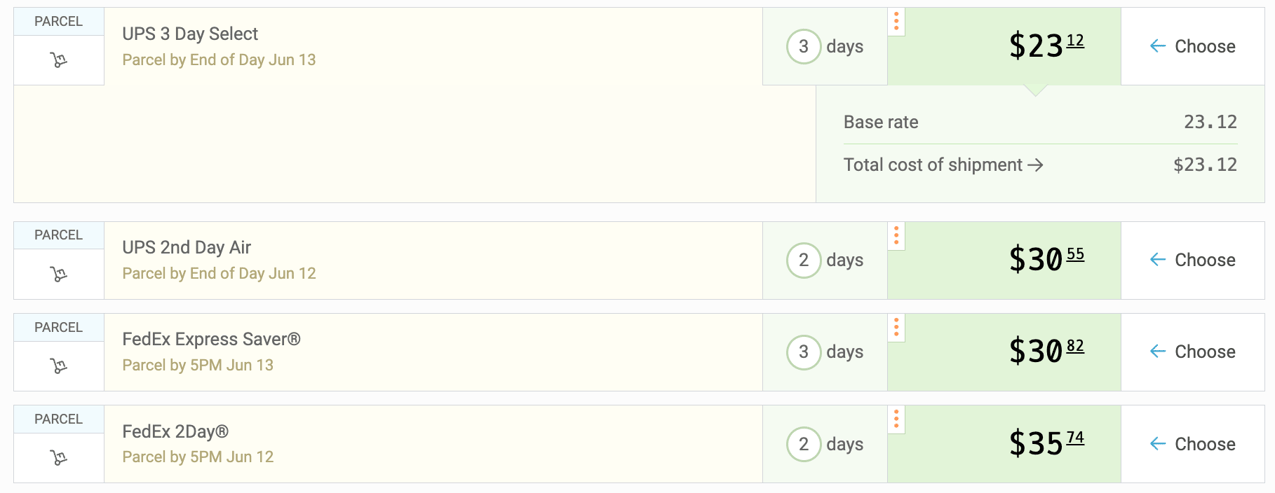
Task: Click hand truck icon for UPS 2nd Day Air
Action: 58,274
